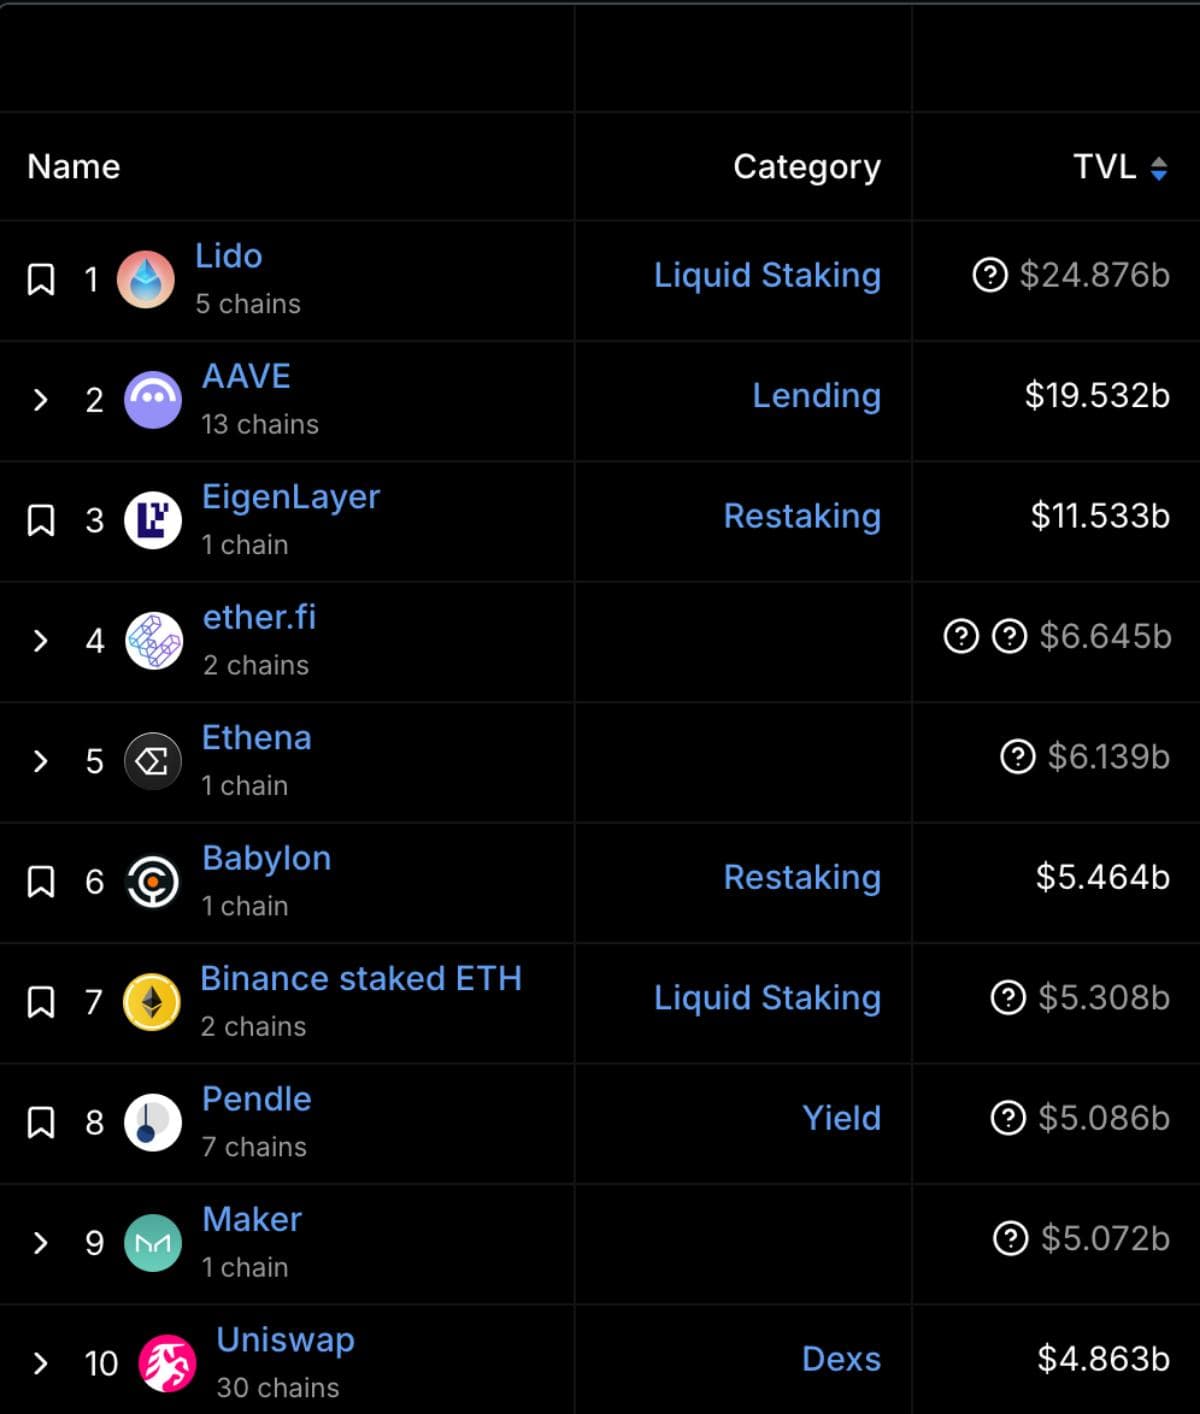The image size is (1200, 1414).
Task: Toggle bookmark for EigenLayer
Action: (x=41, y=521)
